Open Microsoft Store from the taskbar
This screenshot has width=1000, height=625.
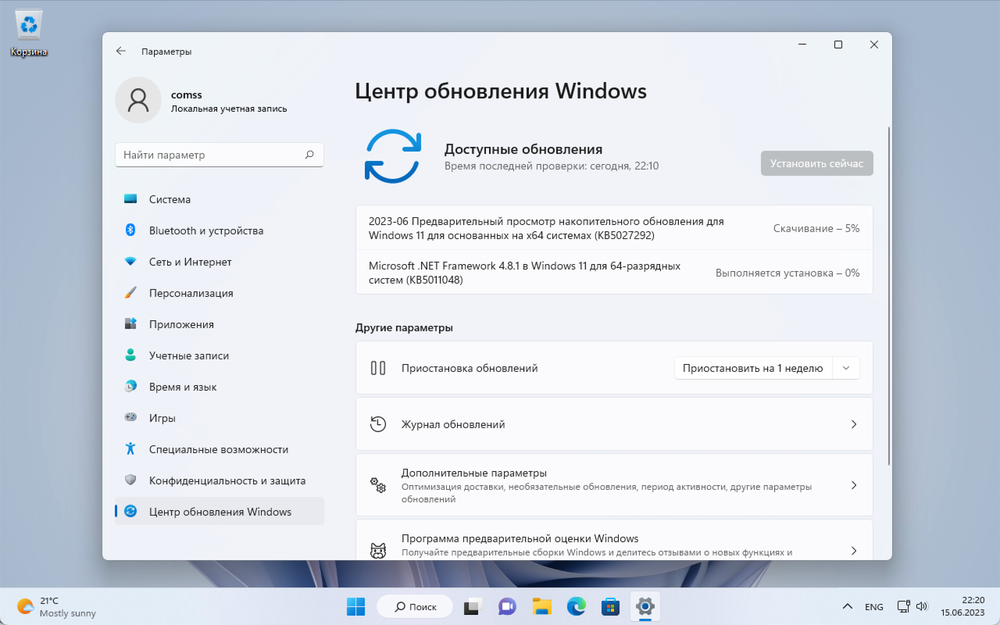[610, 607]
